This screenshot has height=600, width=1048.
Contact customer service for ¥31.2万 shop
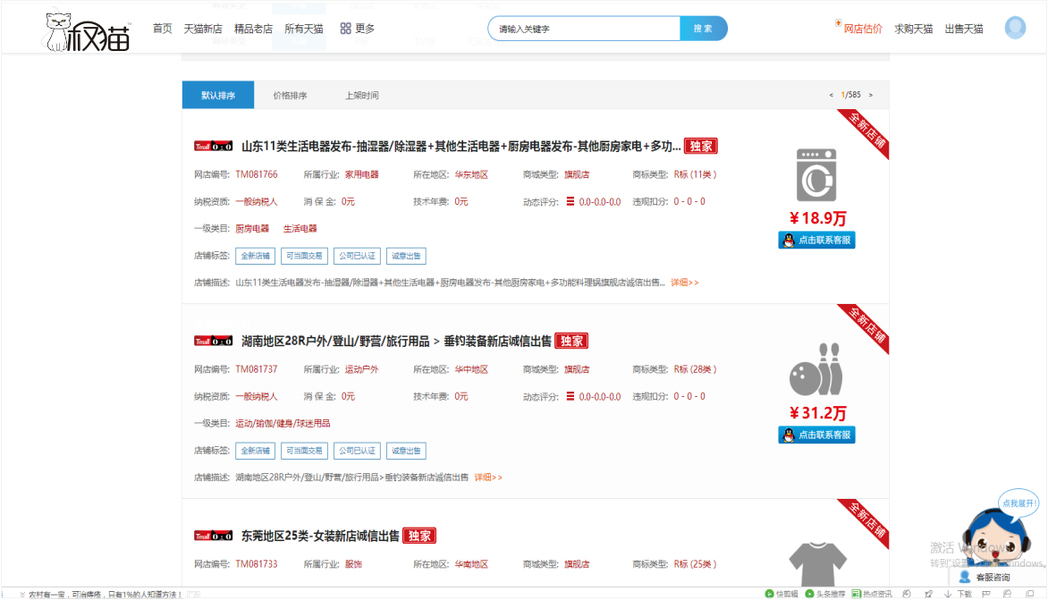(x=817, y=435)
